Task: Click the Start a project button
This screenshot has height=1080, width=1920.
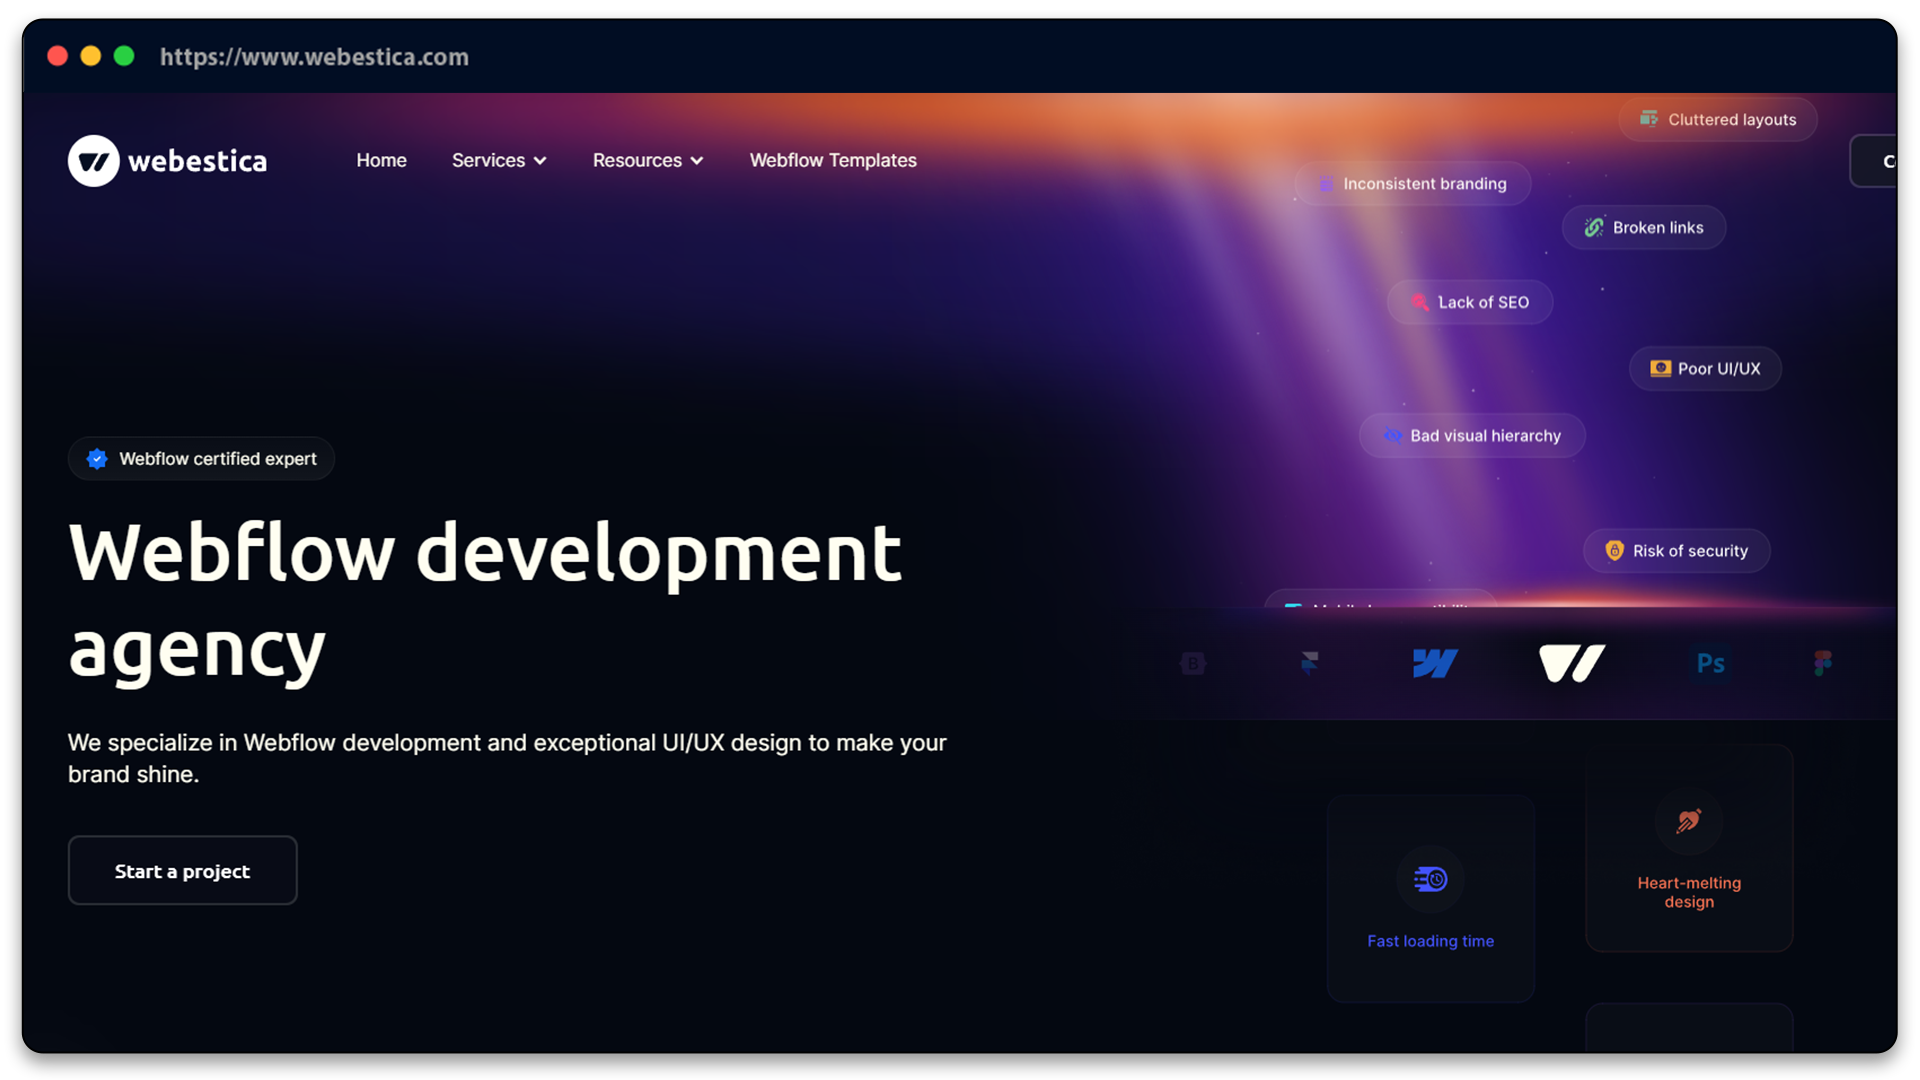Action: pos(182,871)
